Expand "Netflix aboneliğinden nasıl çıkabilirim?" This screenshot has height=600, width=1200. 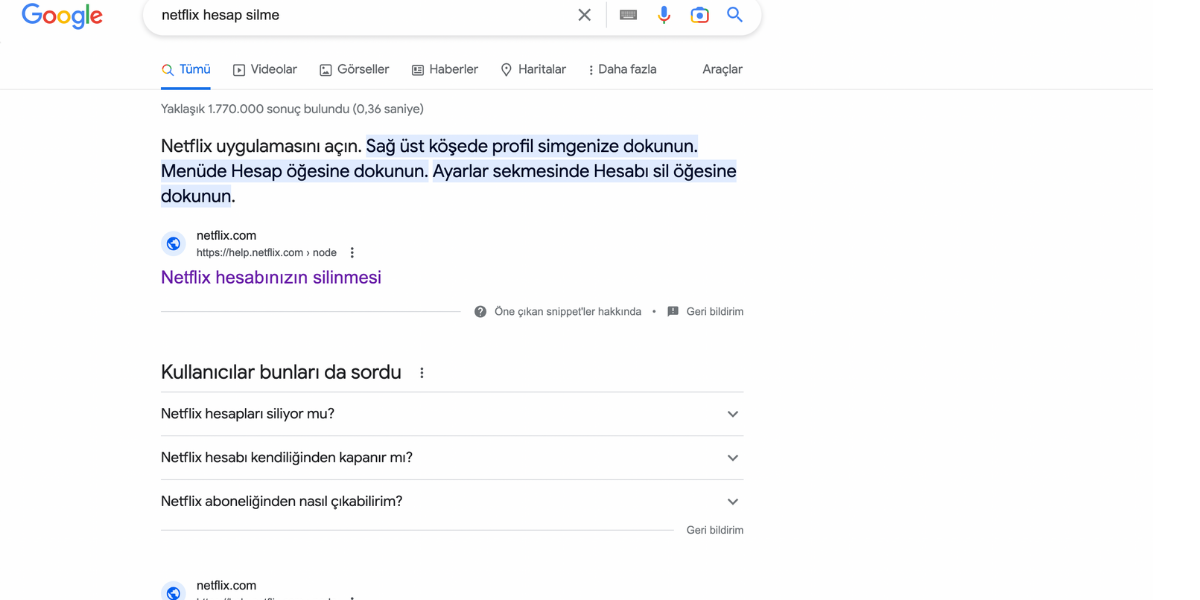click(x=733, y=502)
